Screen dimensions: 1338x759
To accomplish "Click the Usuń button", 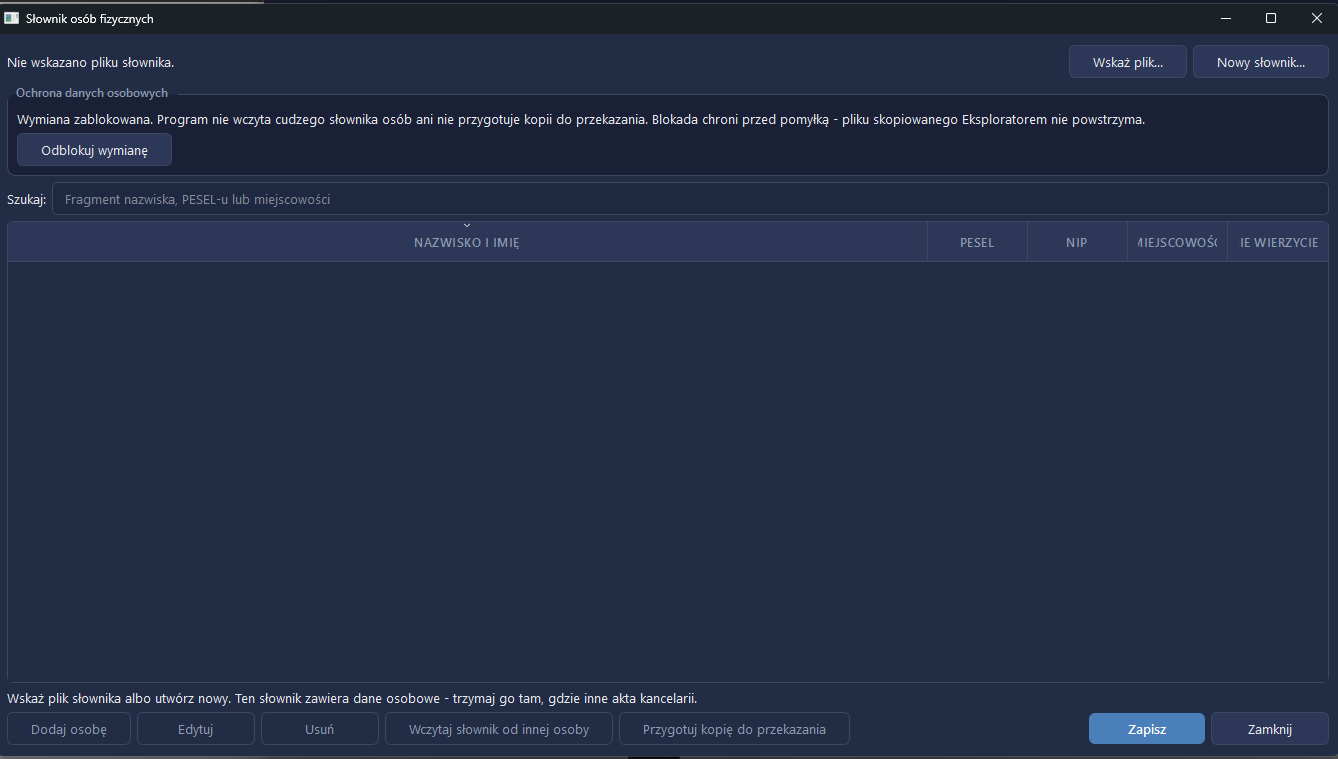I will (320, 729).
